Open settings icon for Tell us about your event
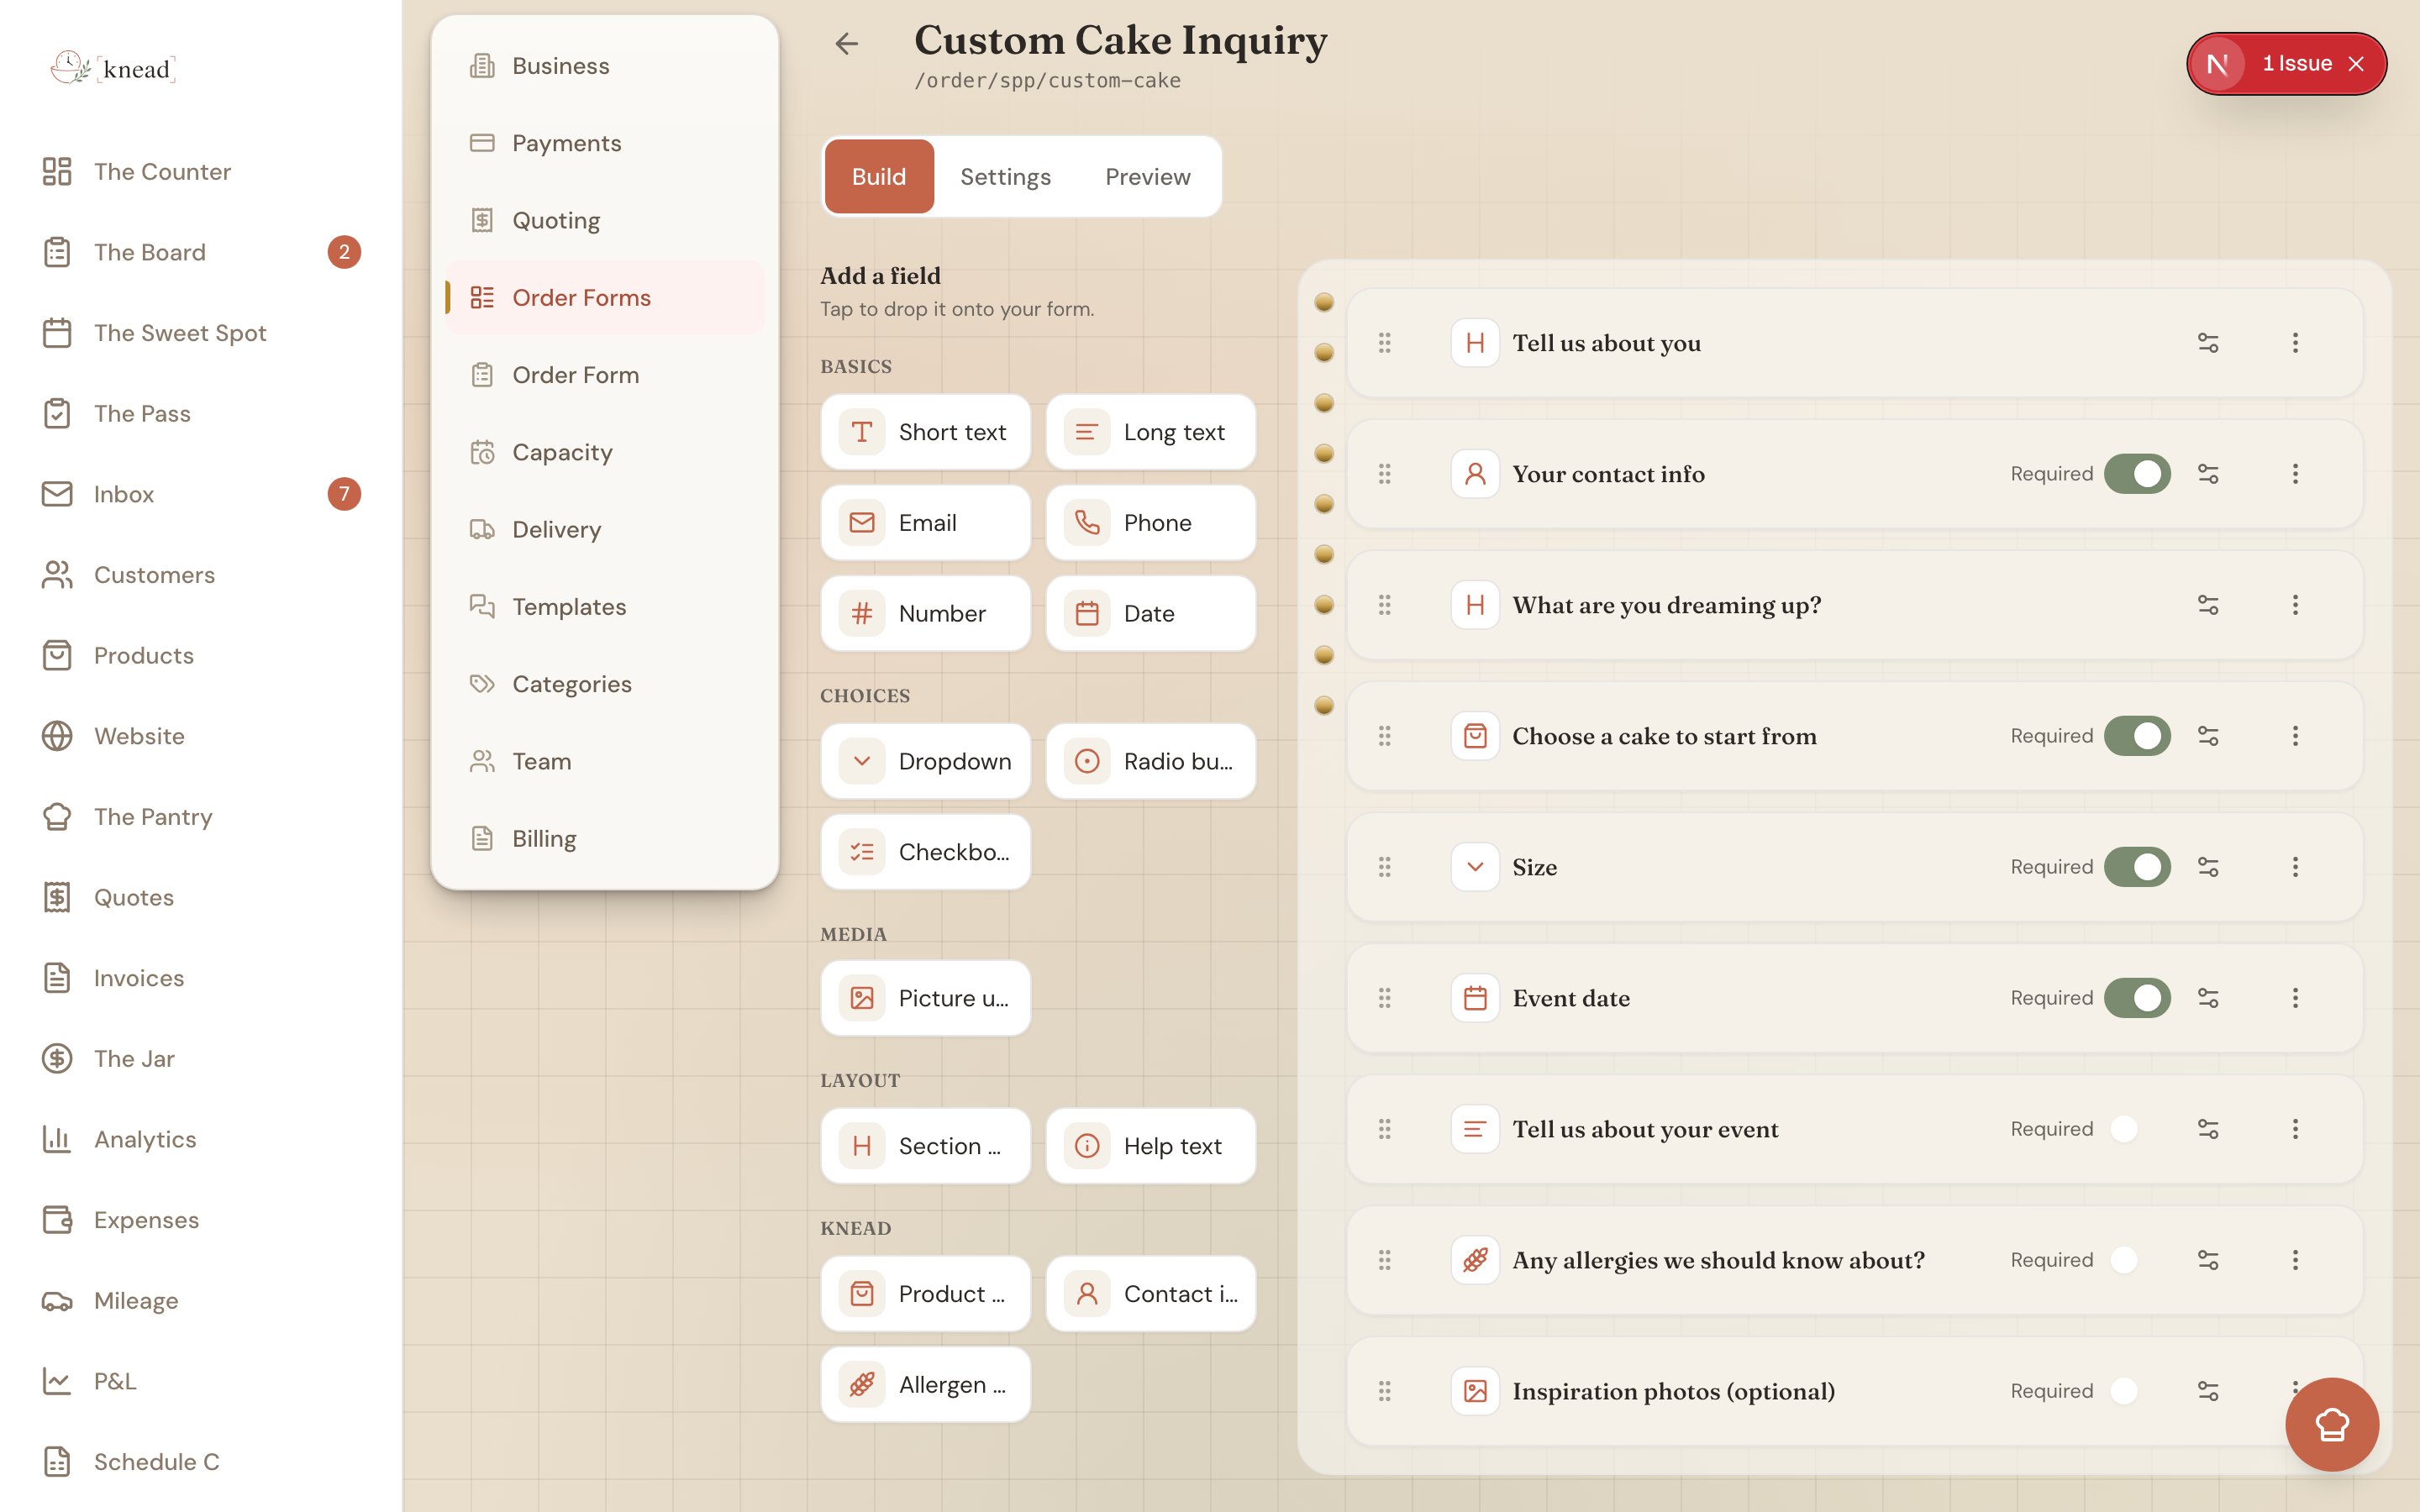The height and width of the screenshot is (1512, 2420). pyautogui.click(x=2208, y=1129)
